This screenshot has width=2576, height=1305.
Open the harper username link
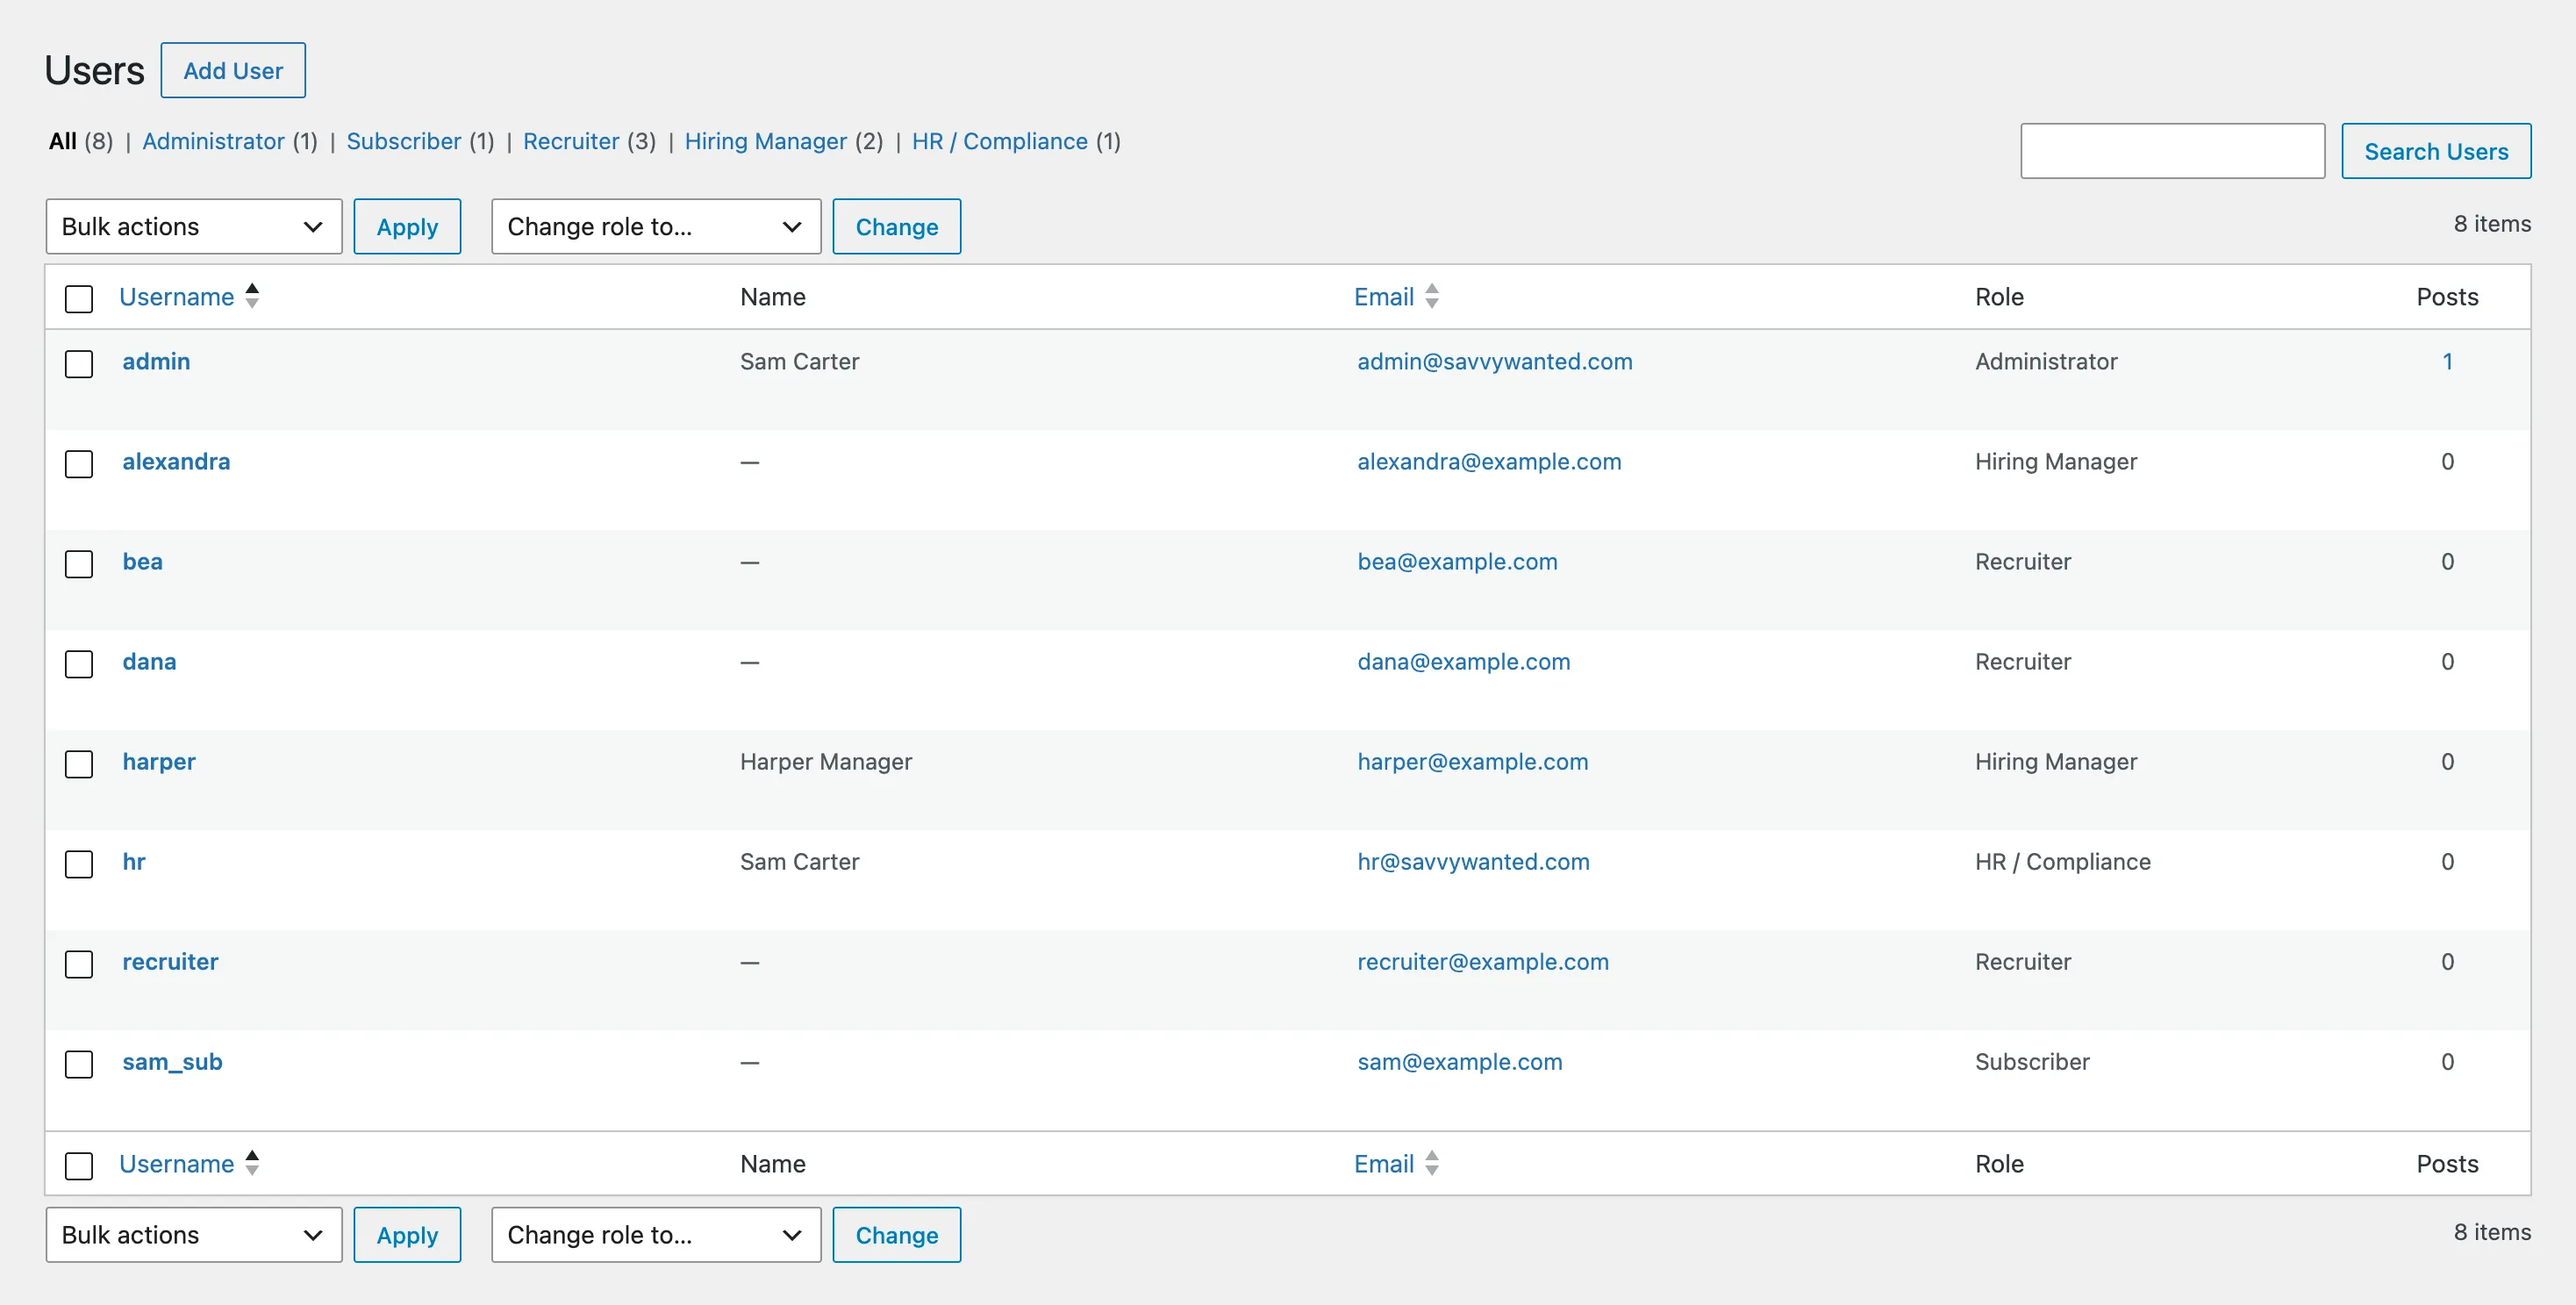(159, 762)
